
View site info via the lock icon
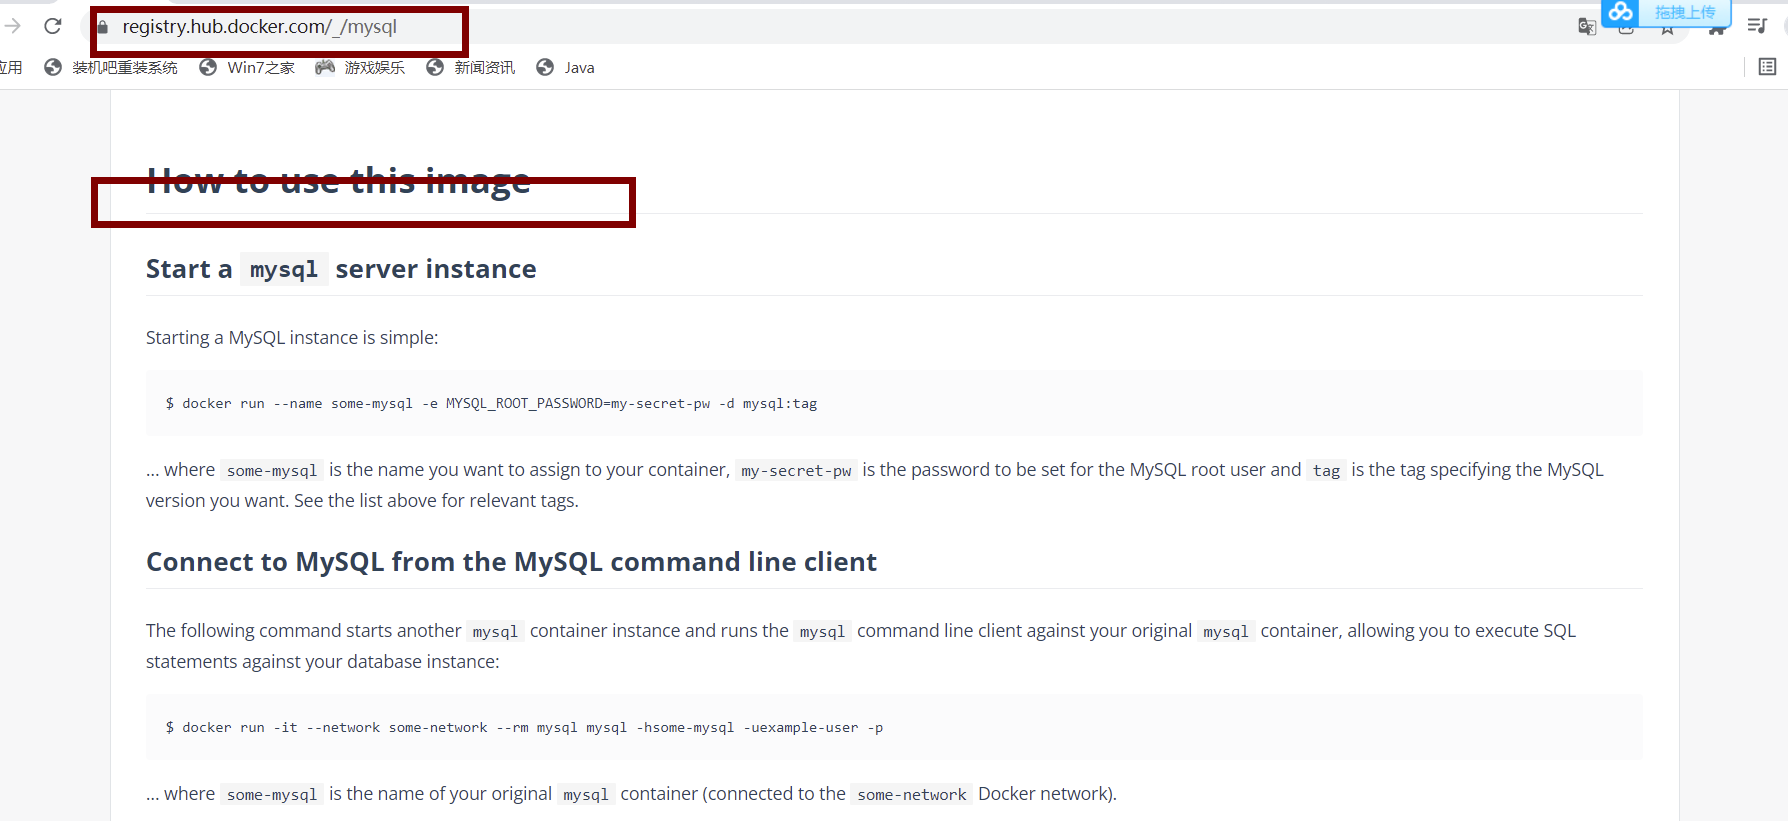(102, 27)
